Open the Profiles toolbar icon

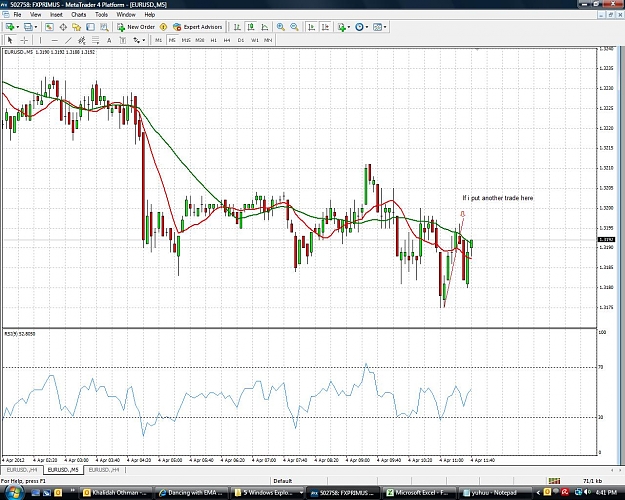28,27
